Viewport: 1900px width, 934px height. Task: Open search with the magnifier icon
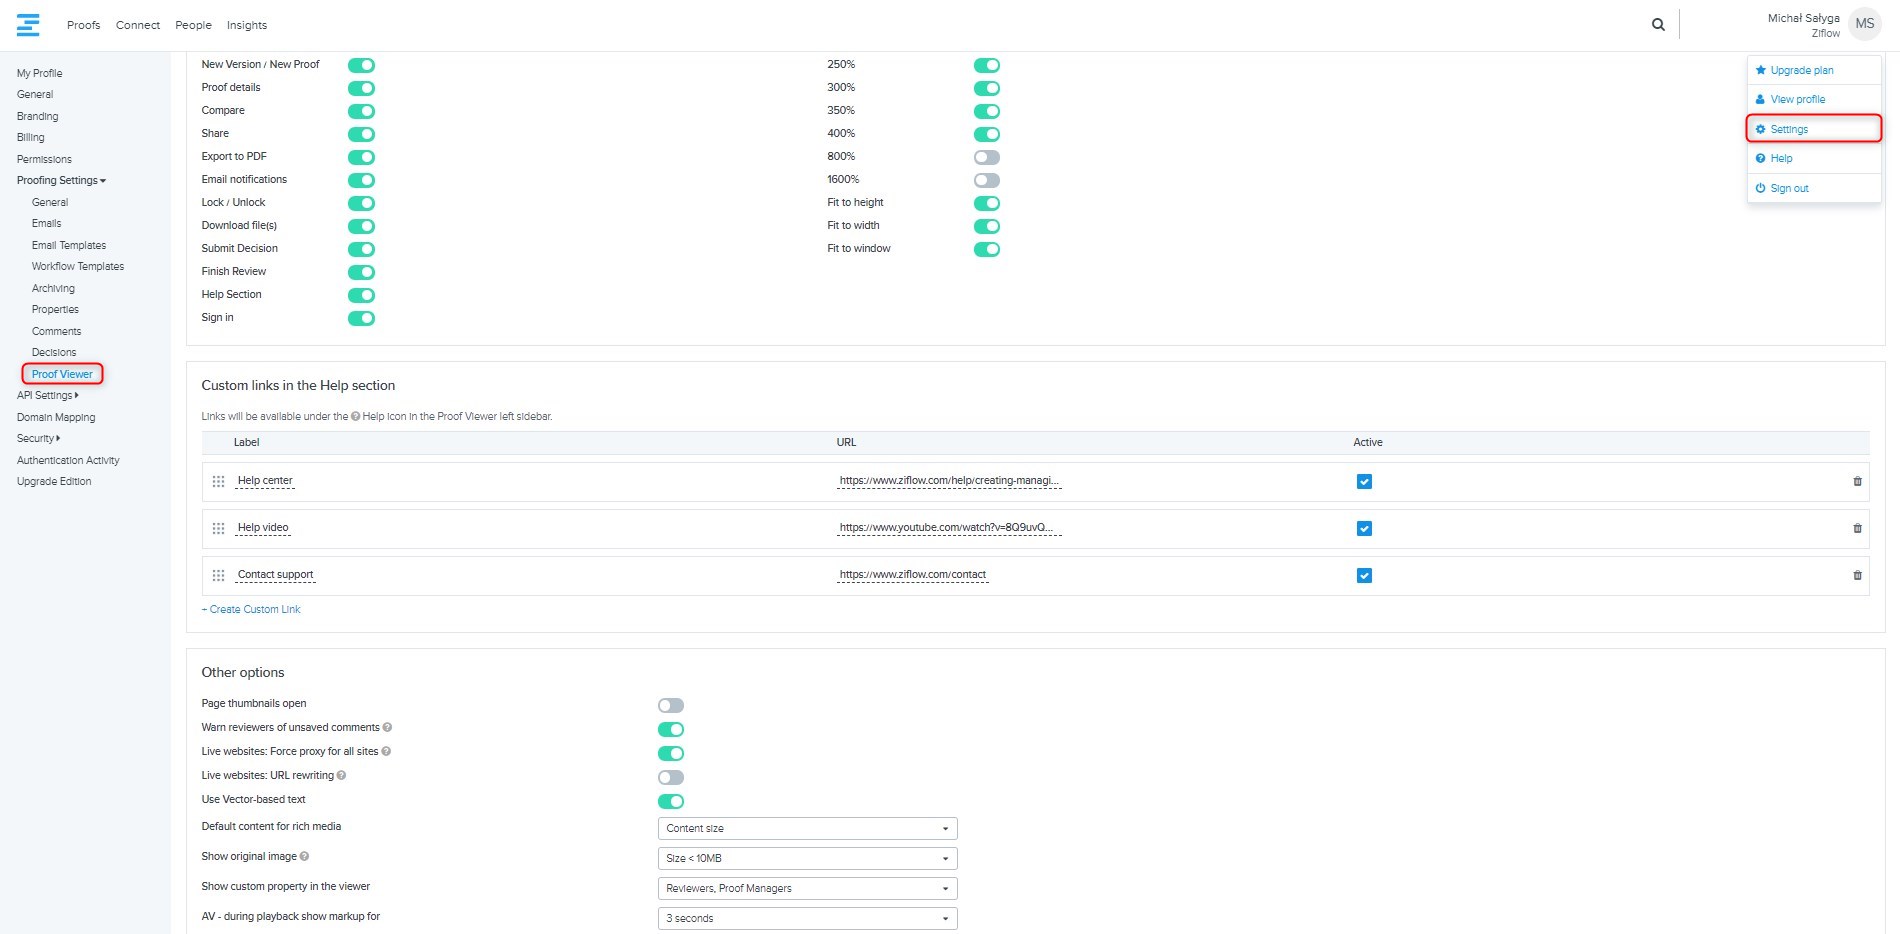pyautogui.click(x=1658, y=25)
